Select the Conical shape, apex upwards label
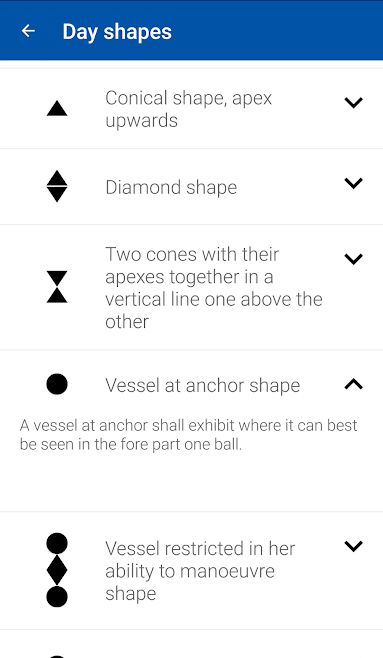The width and height of the screenshot is (383, 658). coord(188,109)
